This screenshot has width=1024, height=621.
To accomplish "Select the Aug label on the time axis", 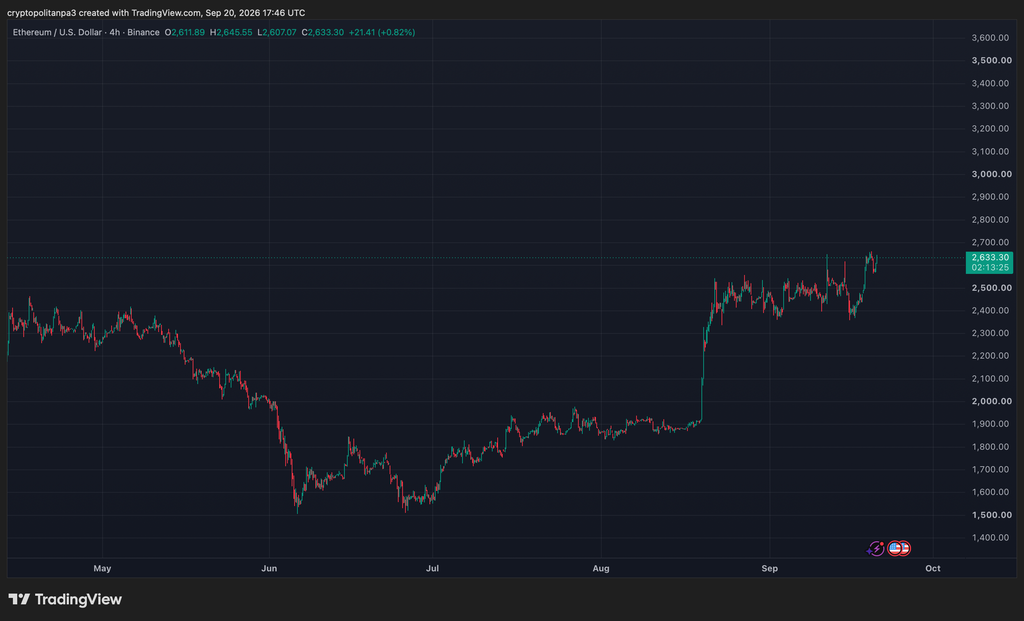I will tap(601, 568).
